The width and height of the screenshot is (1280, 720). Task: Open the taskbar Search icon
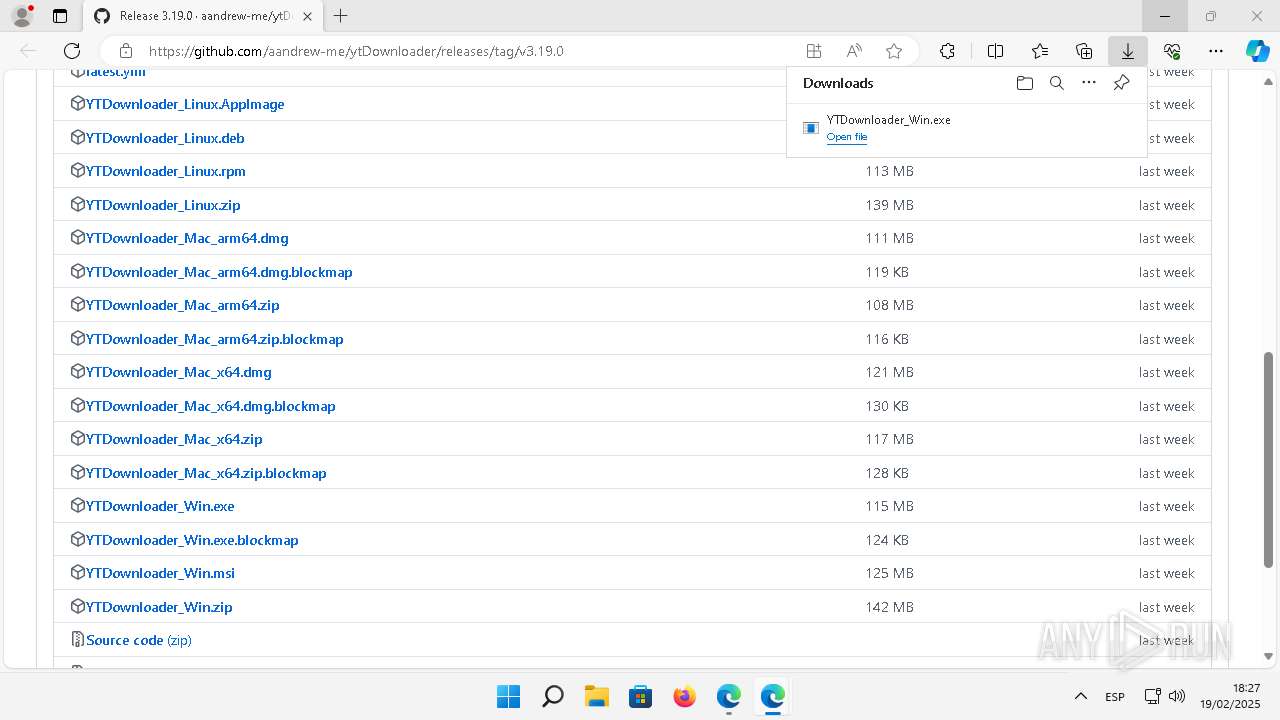click(552, 696)
